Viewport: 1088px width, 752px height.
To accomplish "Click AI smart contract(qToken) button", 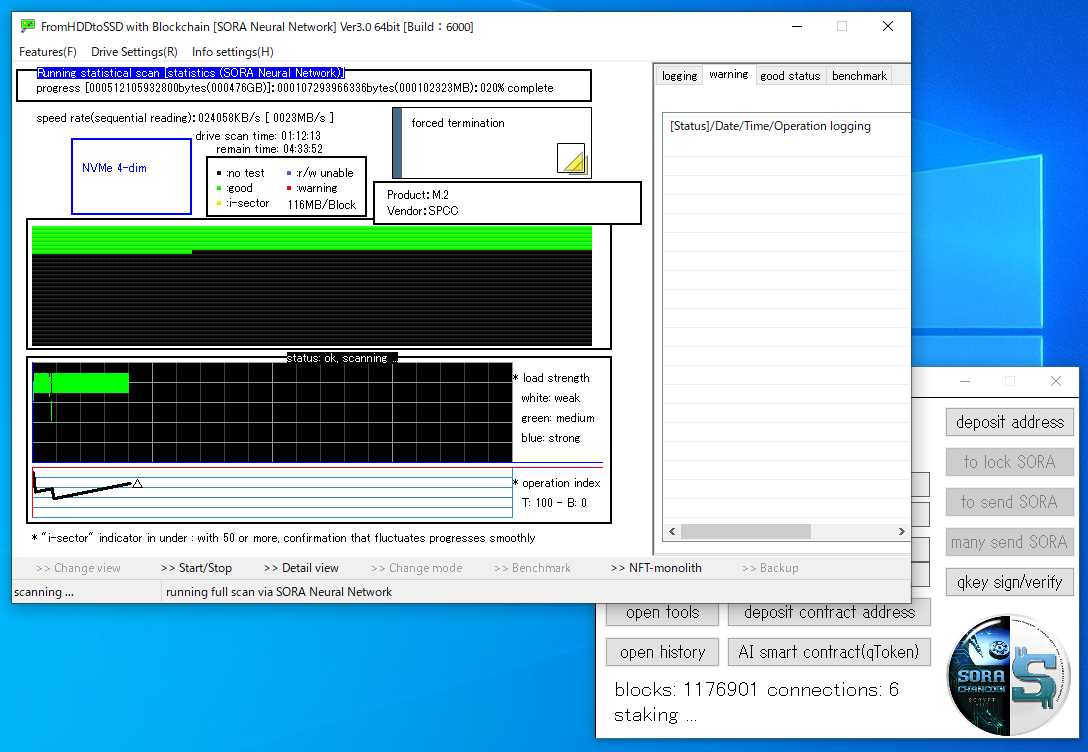I will coord(829,652).
